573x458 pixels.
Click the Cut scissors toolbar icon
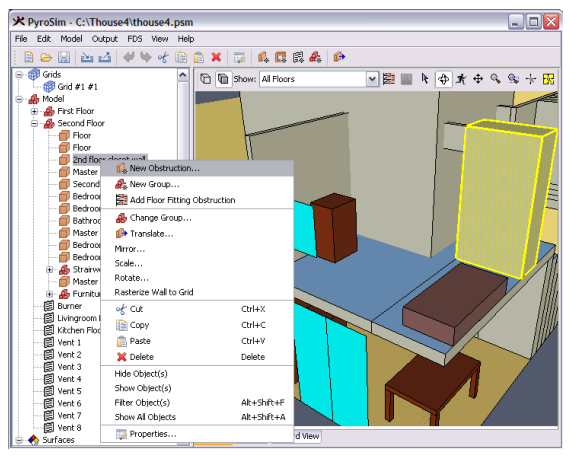163,57
